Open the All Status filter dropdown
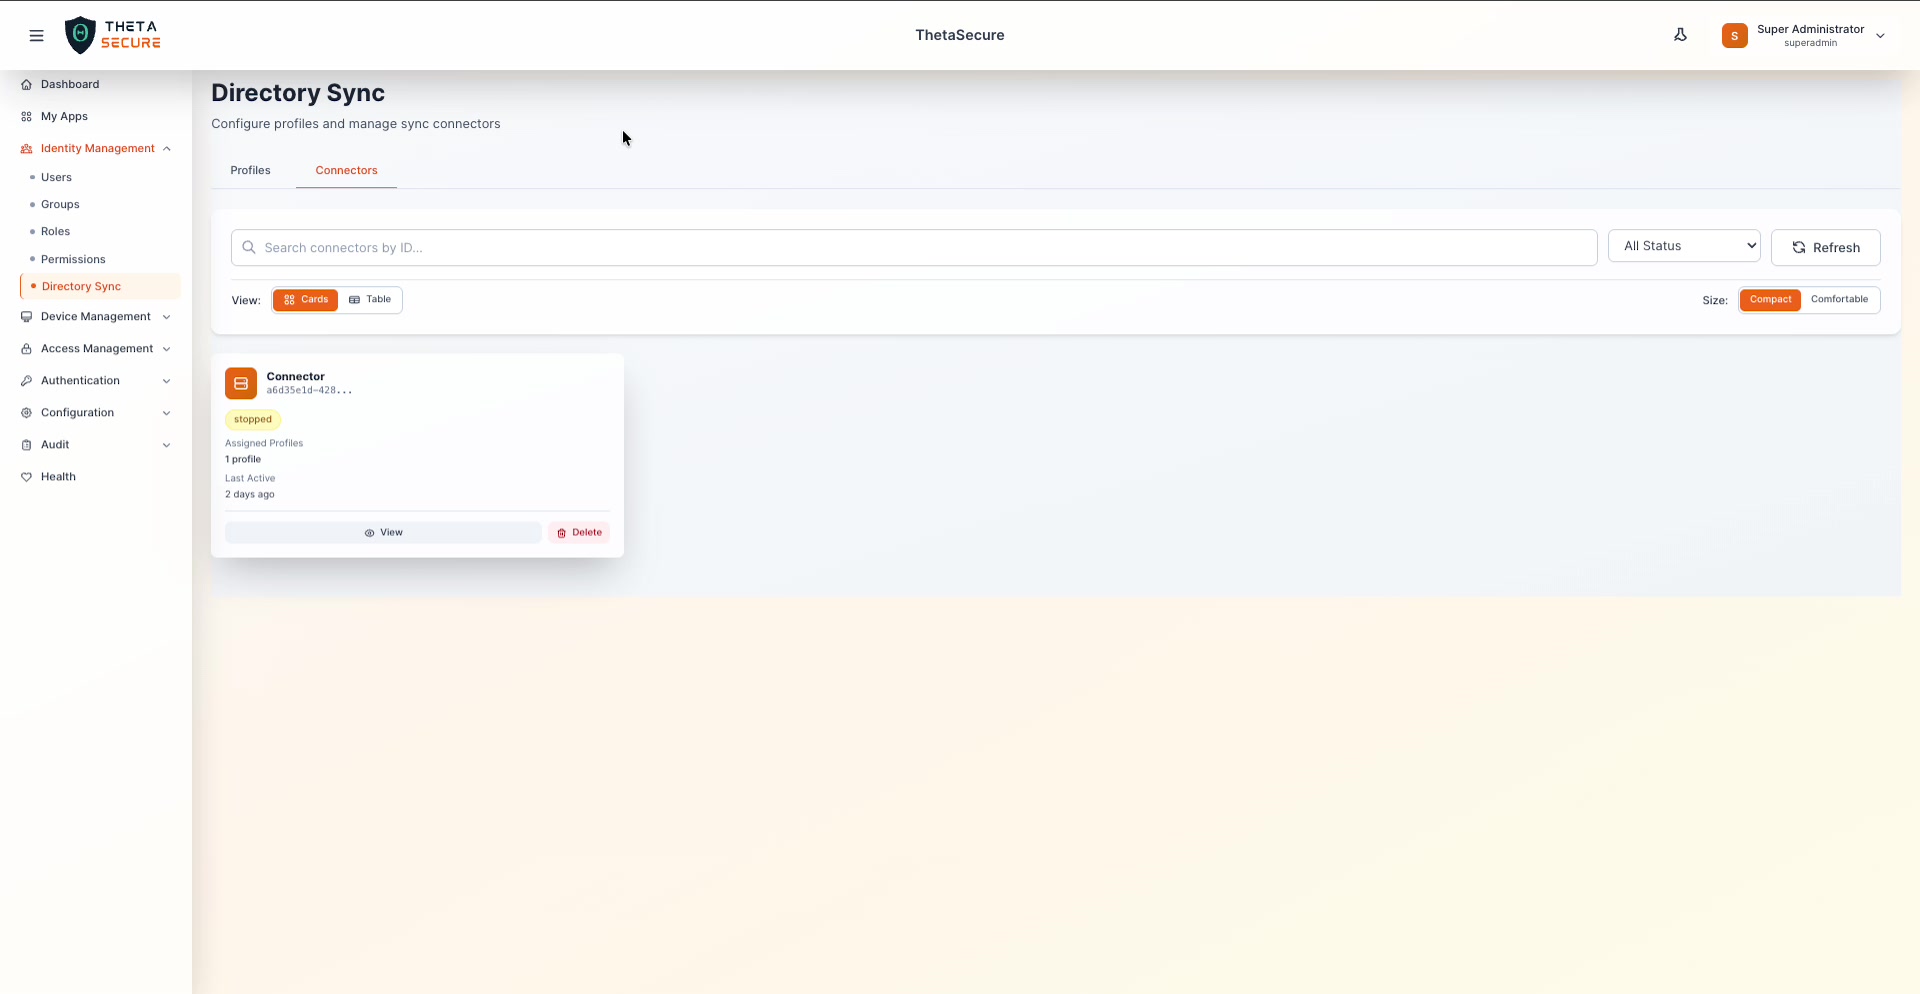The height and width of the screenshot is (994, 1920). coord(1684,246)
